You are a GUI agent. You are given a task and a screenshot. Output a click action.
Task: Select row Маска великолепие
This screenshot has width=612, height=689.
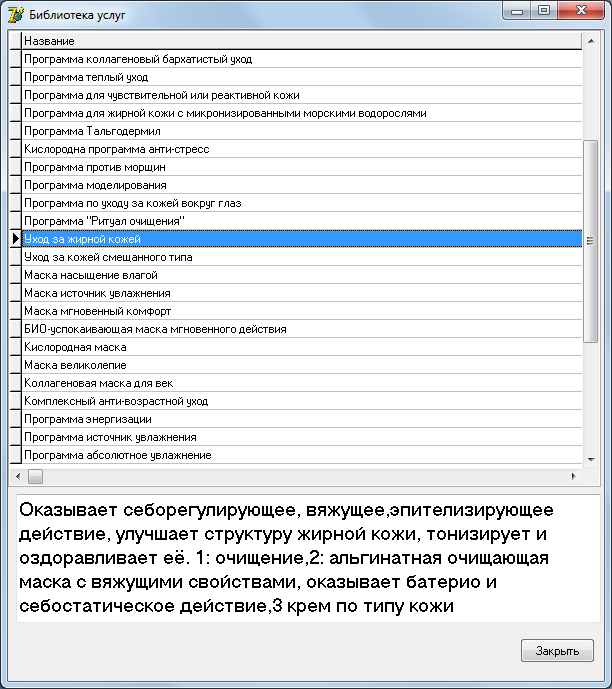click(302, 365)
